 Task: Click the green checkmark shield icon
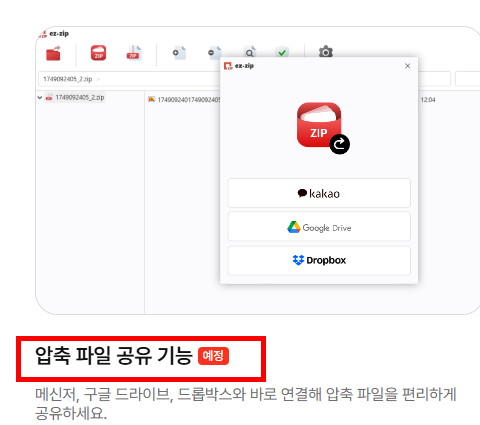pyautogui.click(x=282, y=52)
